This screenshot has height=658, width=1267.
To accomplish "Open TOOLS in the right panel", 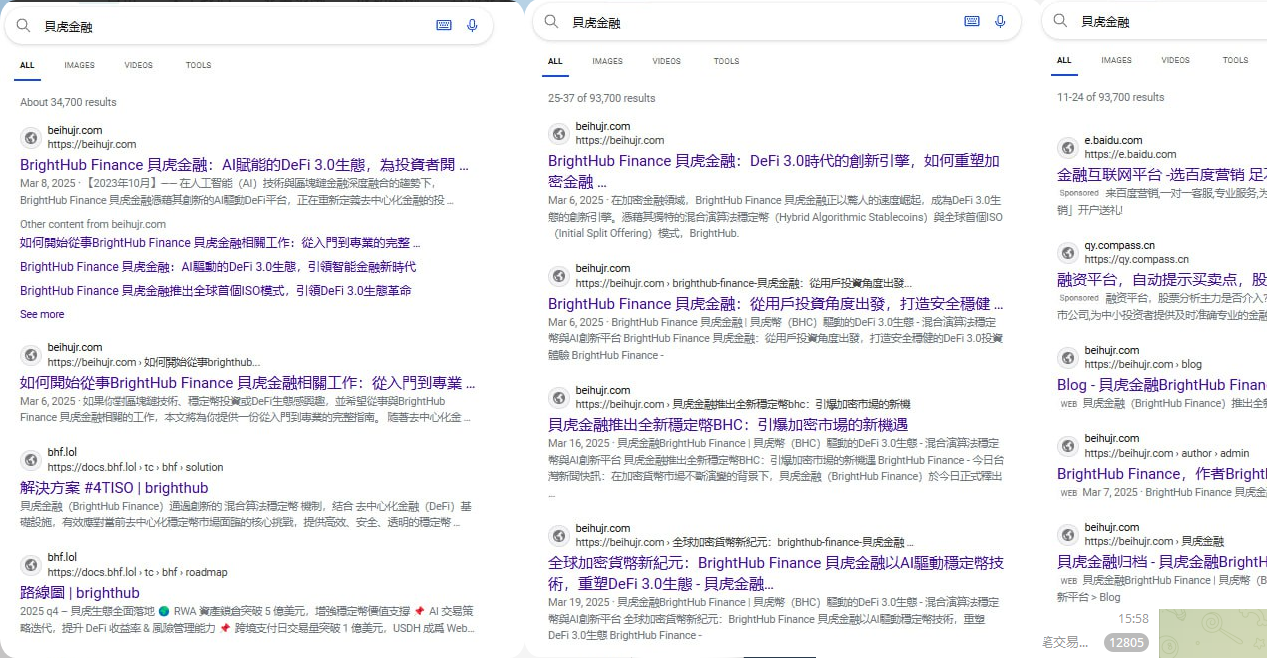I will click(1236, 61).
